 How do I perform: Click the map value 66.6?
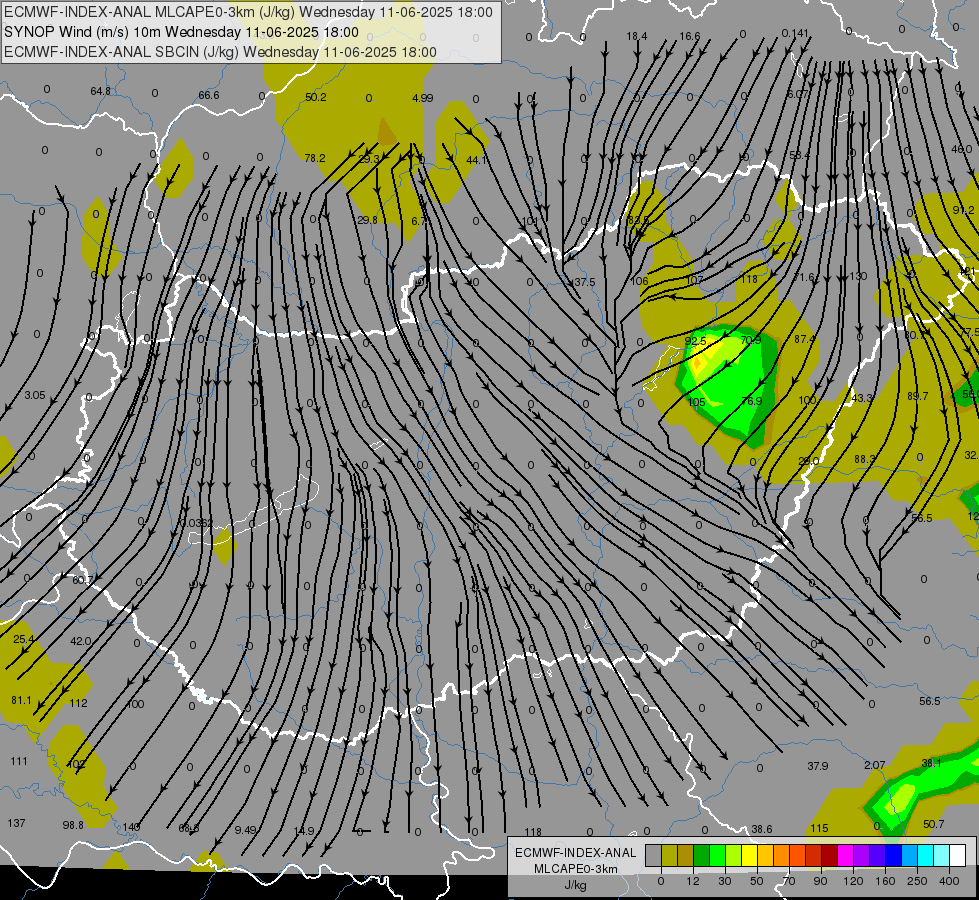(x=209, y=95)
